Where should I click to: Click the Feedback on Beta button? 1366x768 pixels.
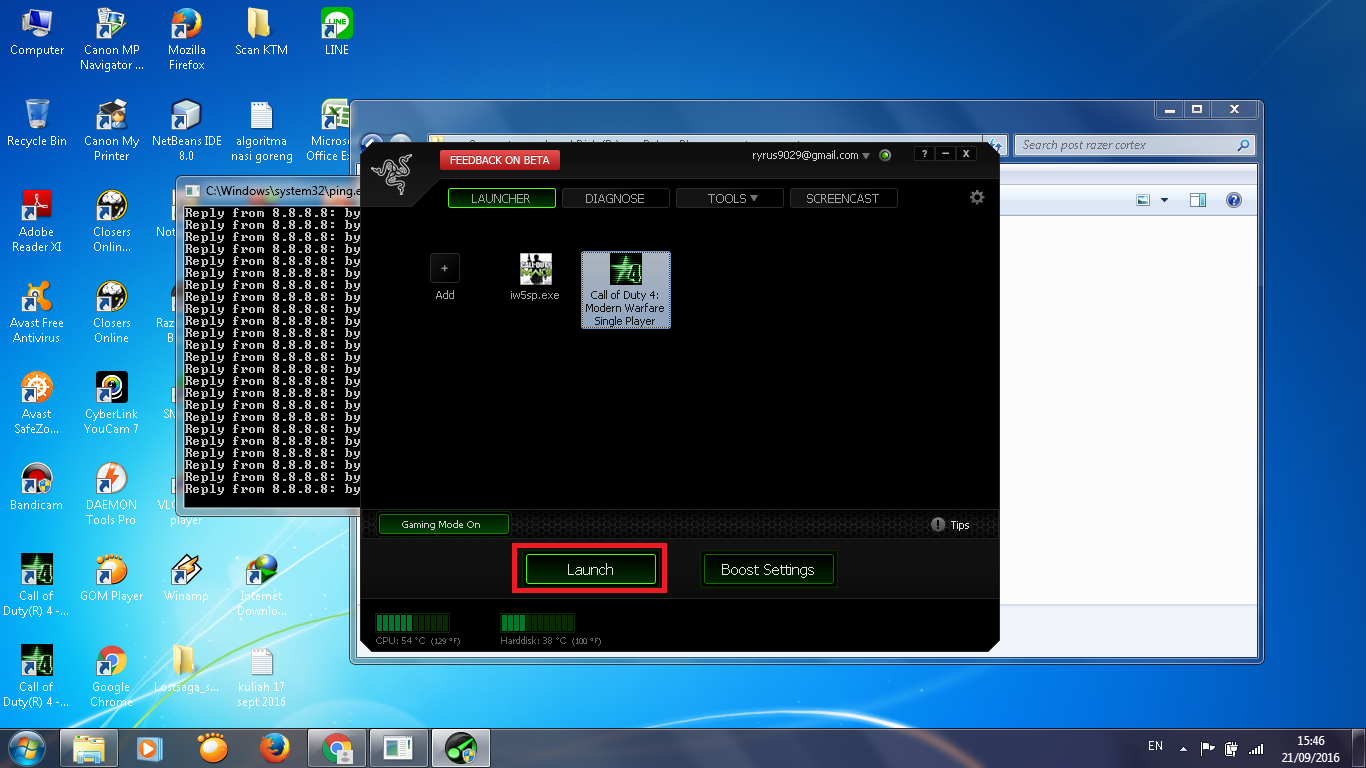(500, 160)
